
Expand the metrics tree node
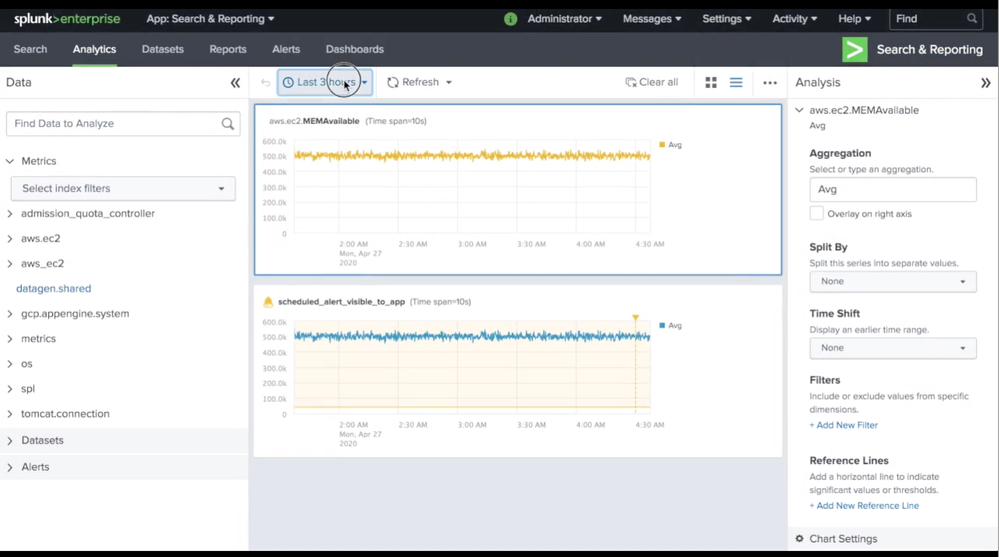click(x=10, y=338)
